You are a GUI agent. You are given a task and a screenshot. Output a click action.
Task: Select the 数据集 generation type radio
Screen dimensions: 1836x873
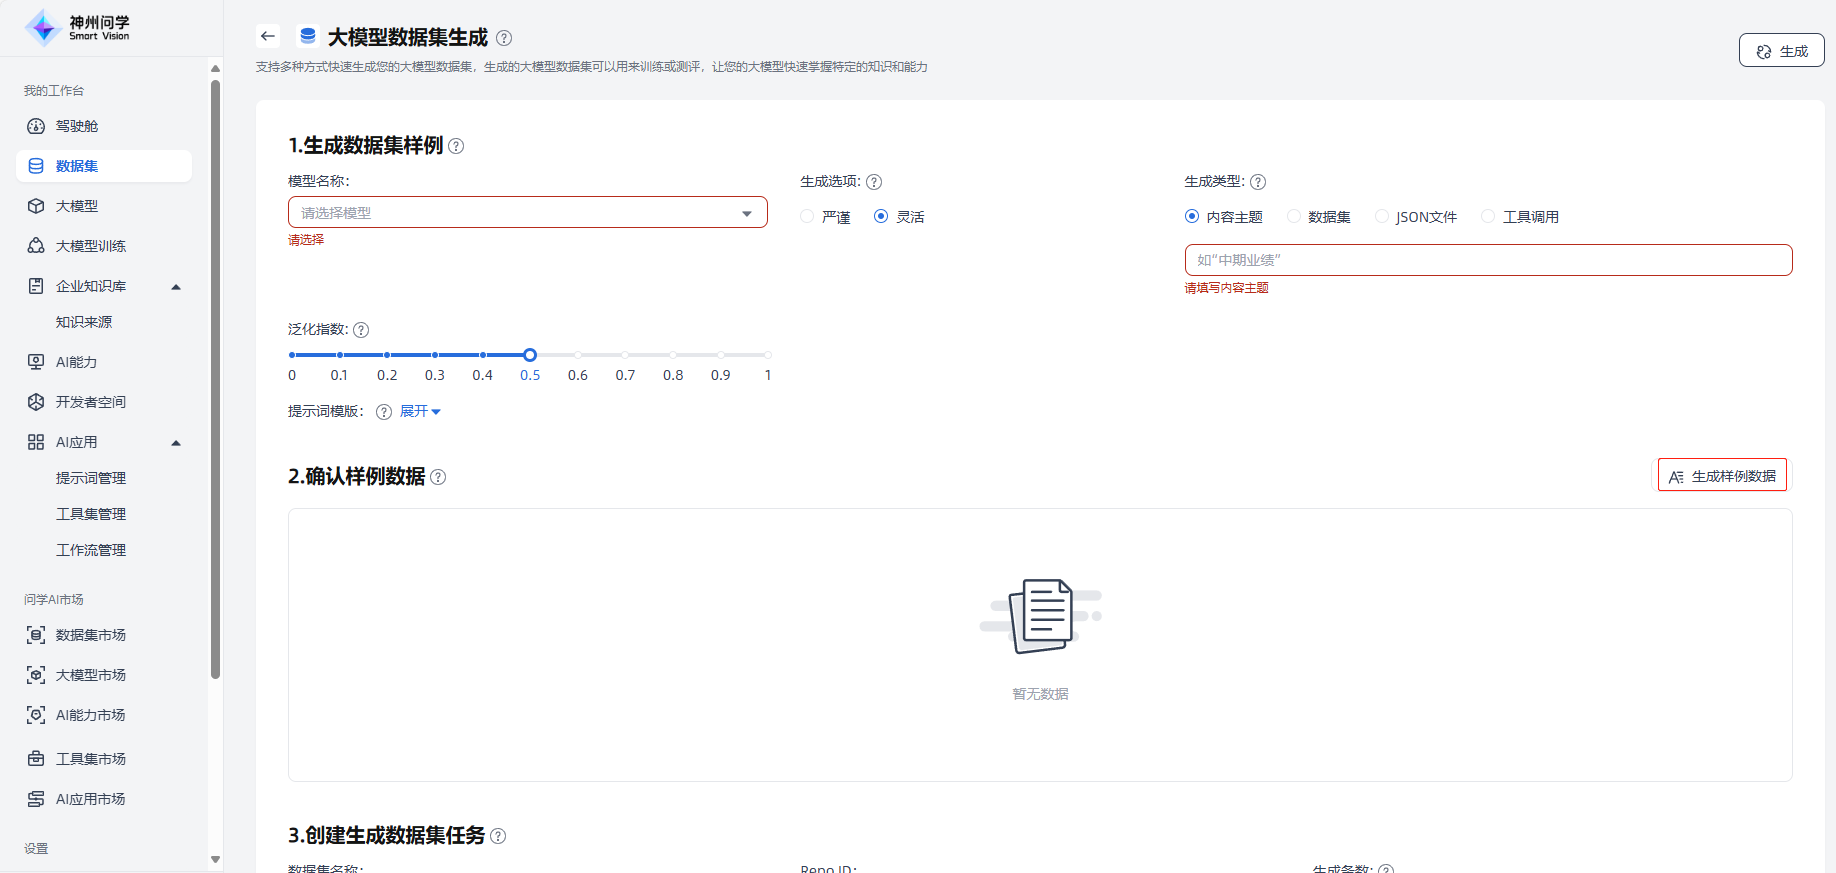[1294, 217]
